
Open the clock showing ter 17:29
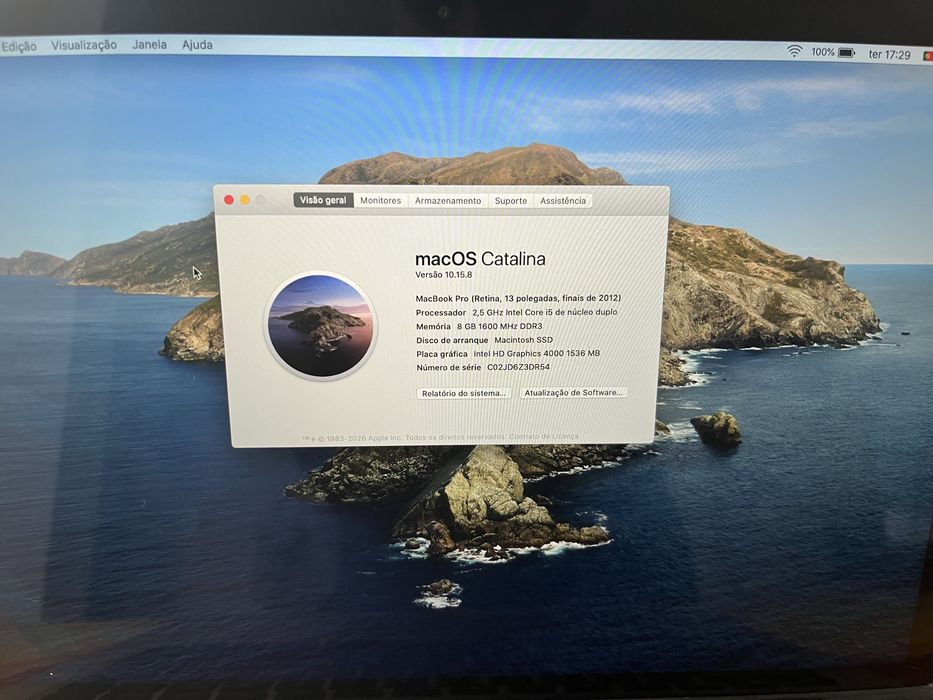889,55
